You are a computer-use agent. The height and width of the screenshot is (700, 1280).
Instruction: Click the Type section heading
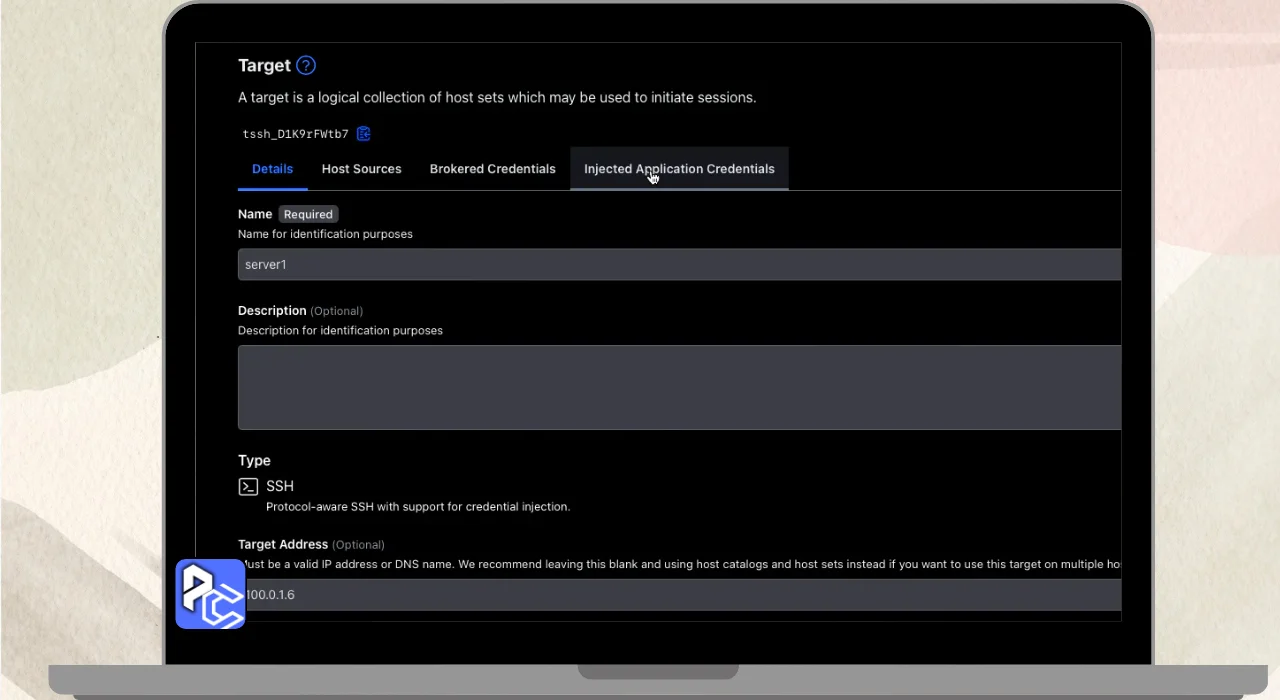(x=254, y=461)
